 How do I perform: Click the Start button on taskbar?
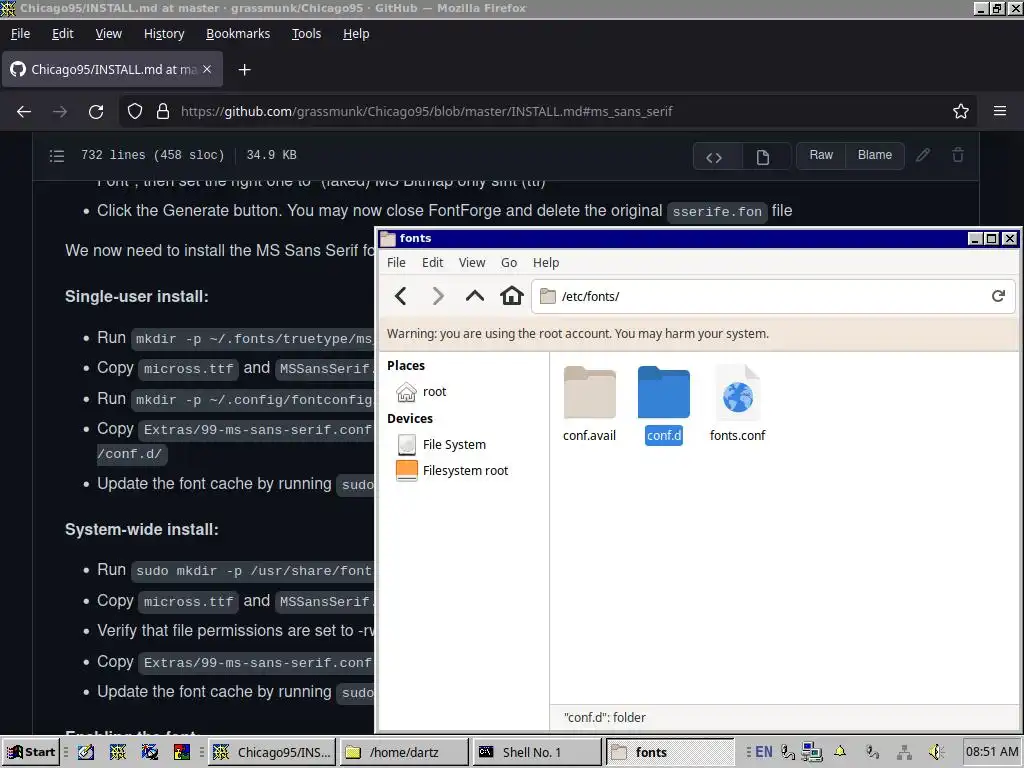coord(31,752)
